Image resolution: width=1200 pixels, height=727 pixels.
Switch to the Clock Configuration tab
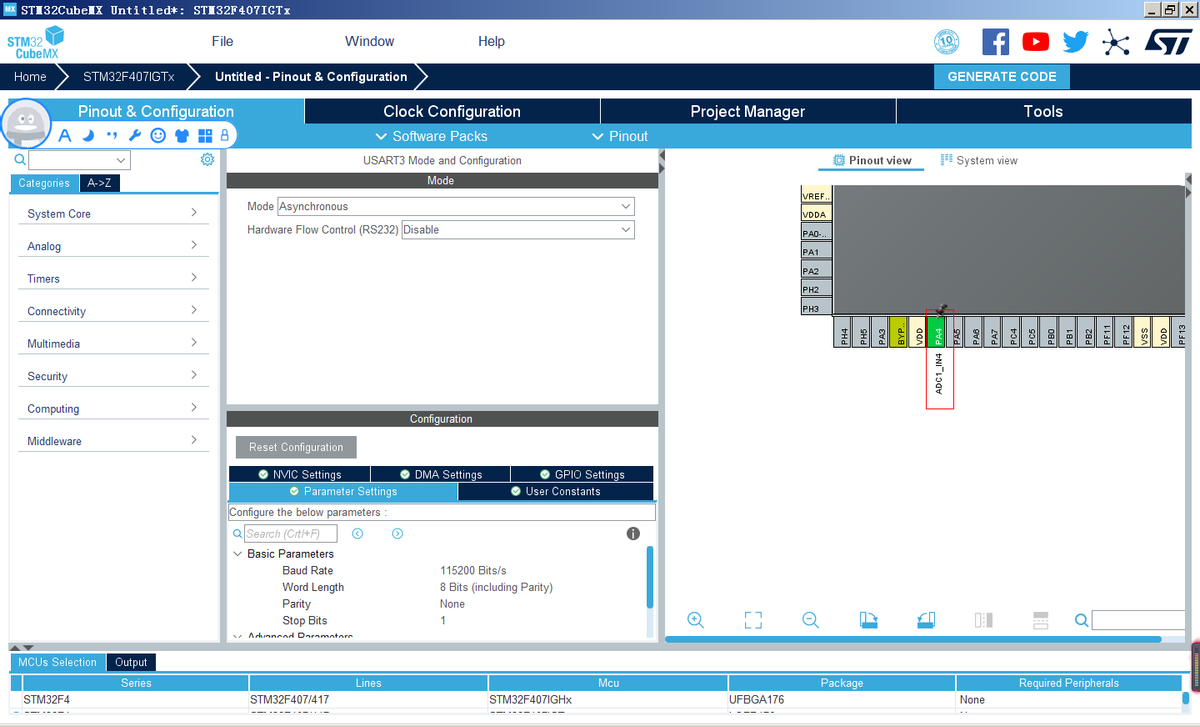(452, 111)
